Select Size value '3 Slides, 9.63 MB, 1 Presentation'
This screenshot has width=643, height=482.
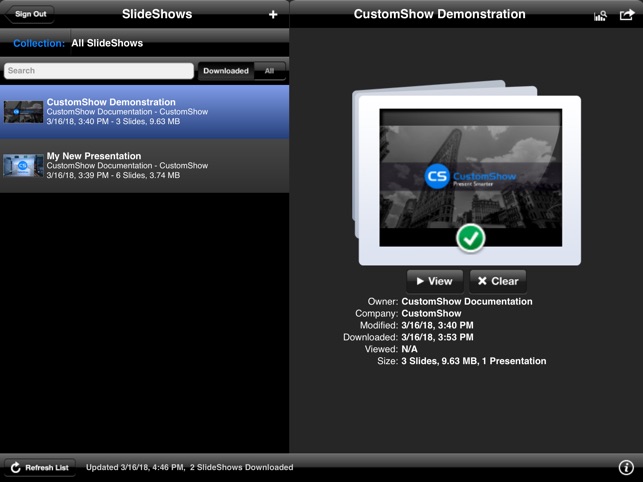[474, 361]
